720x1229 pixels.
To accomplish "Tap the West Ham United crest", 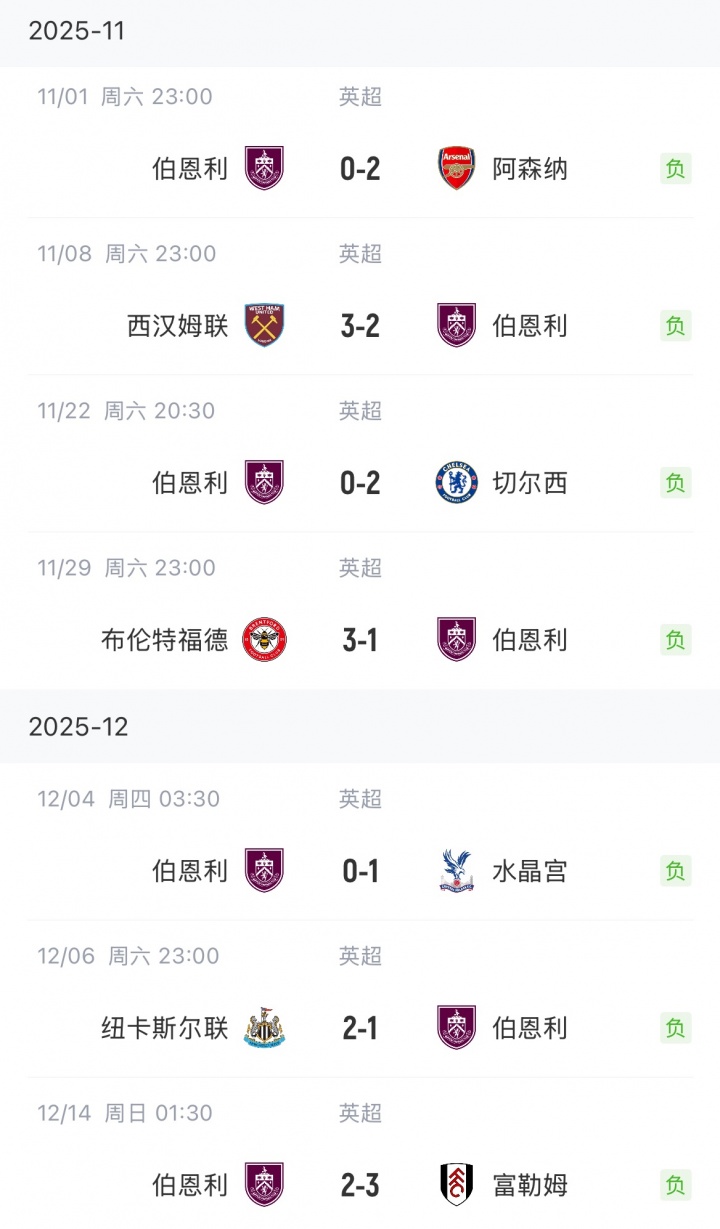I will 264,325.
